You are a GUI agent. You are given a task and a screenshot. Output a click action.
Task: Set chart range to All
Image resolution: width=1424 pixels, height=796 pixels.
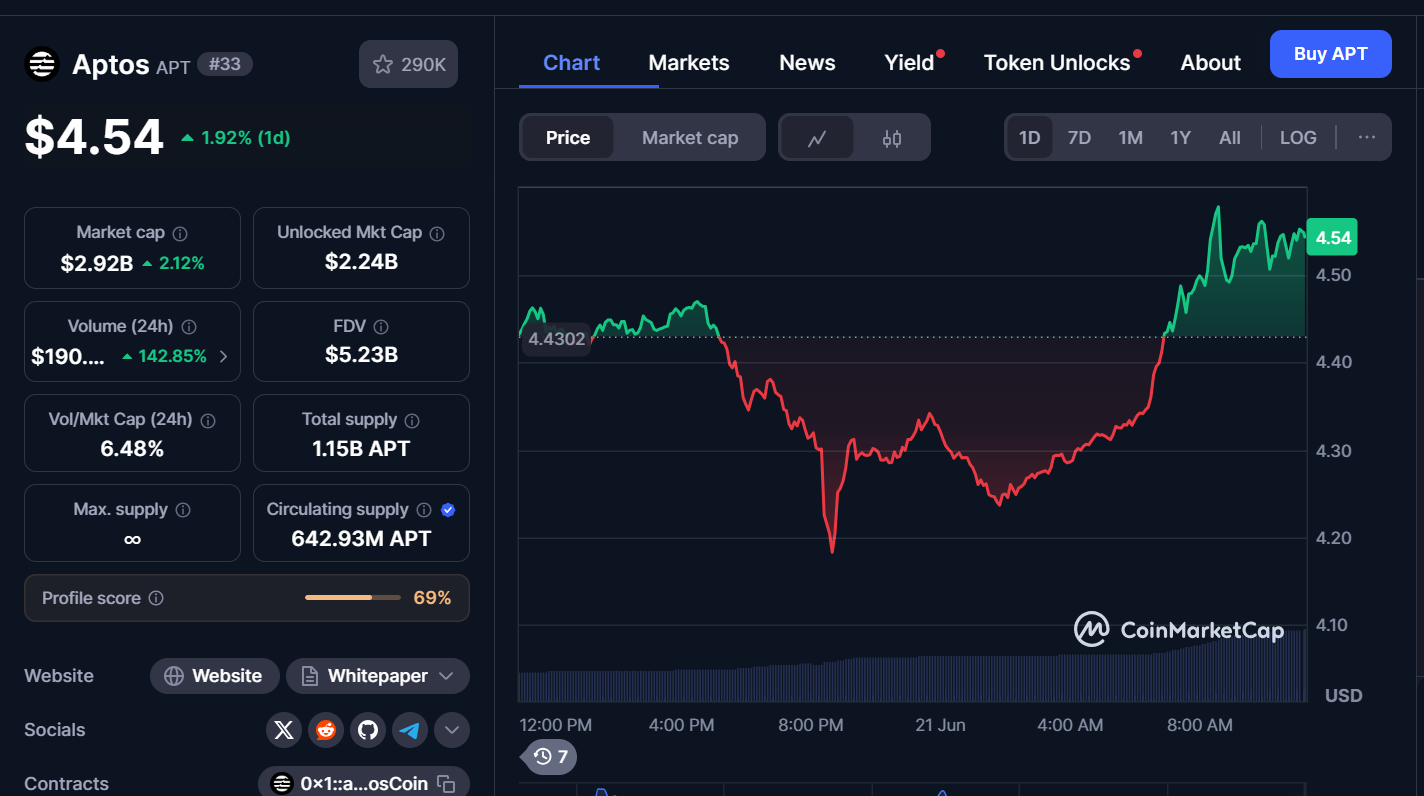[1230, 138]
